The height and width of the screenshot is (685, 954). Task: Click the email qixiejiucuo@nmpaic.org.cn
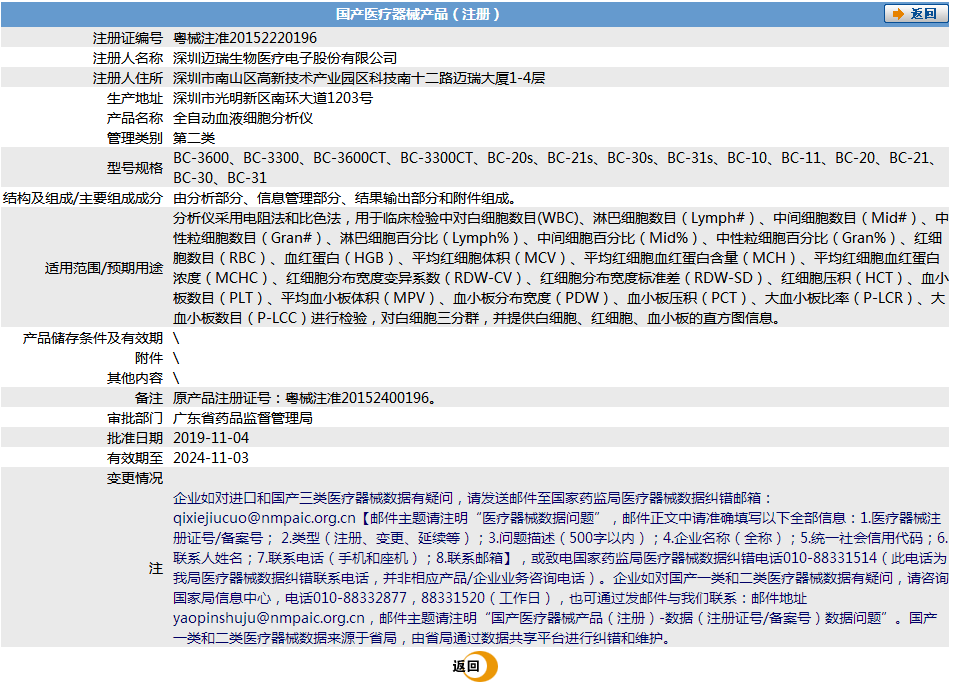click(264, 518)
